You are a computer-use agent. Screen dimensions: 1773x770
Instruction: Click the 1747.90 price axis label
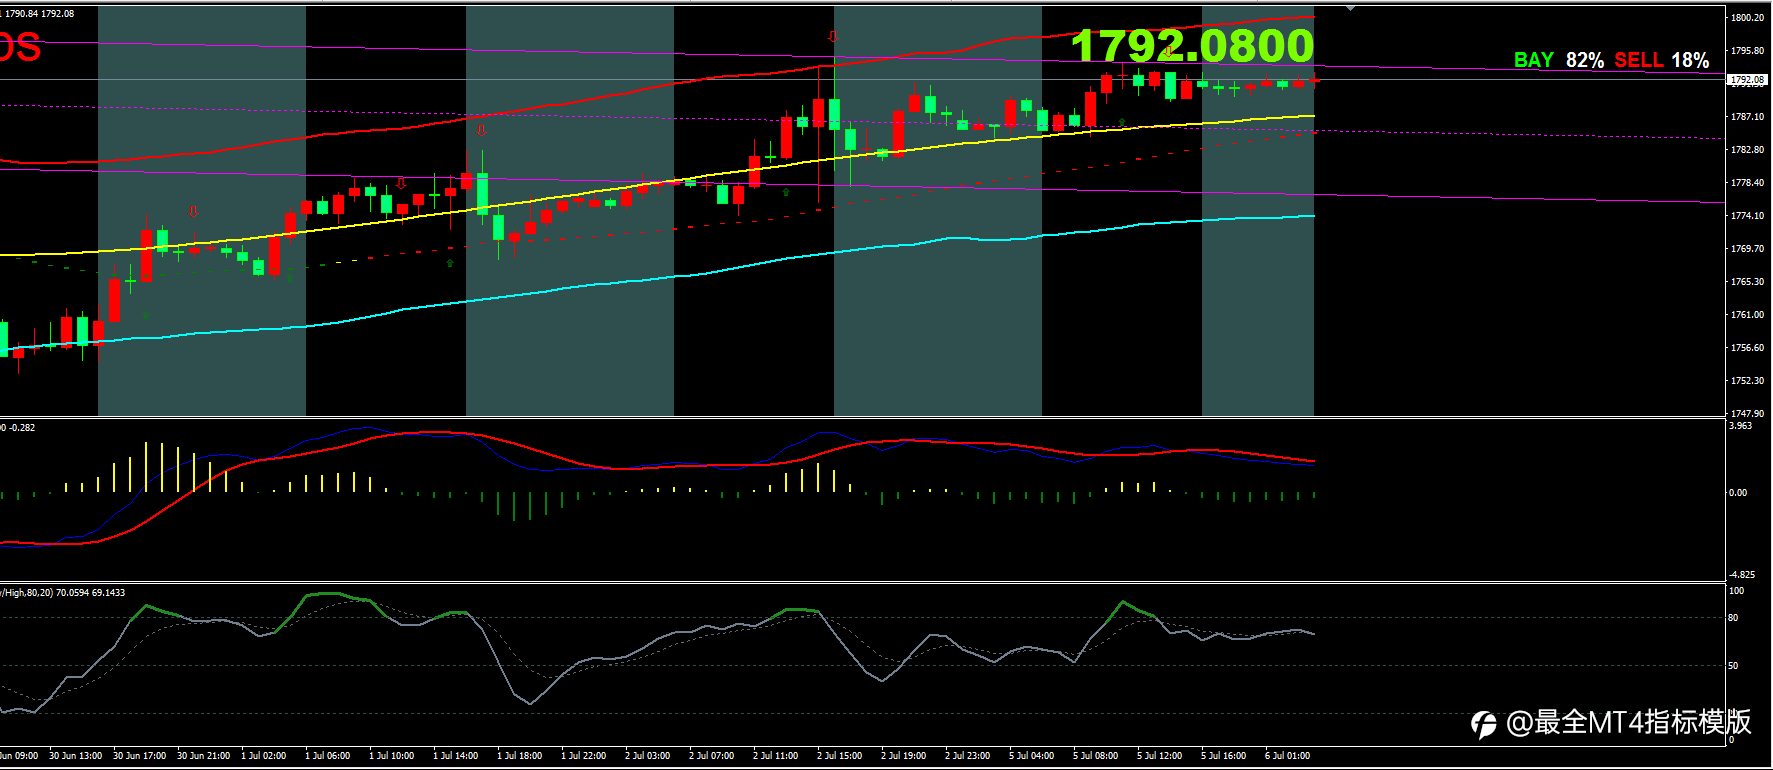click(x=1747, y=413)
